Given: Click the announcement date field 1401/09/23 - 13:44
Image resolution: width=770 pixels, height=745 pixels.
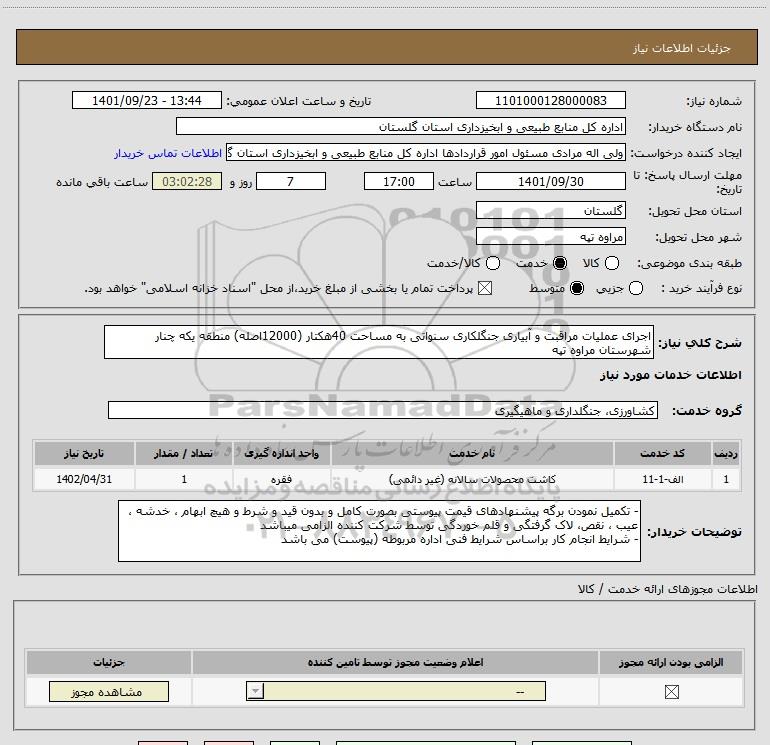Looking at the screenshot, I should [x=147, y=101].
